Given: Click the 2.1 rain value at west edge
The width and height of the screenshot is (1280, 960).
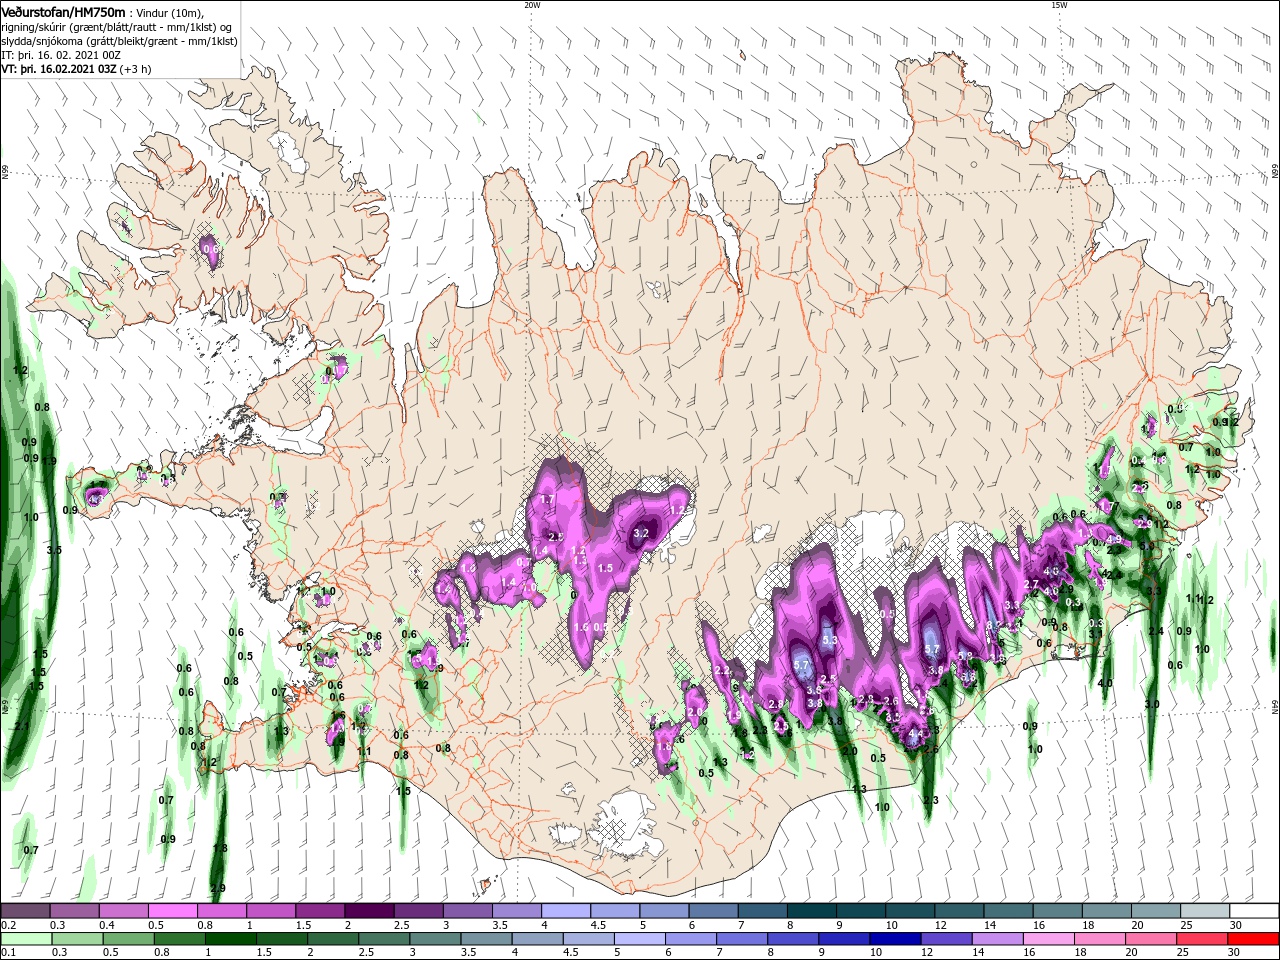Looking at the screenshot, I should pyautogui.click(x=22, y=726).
